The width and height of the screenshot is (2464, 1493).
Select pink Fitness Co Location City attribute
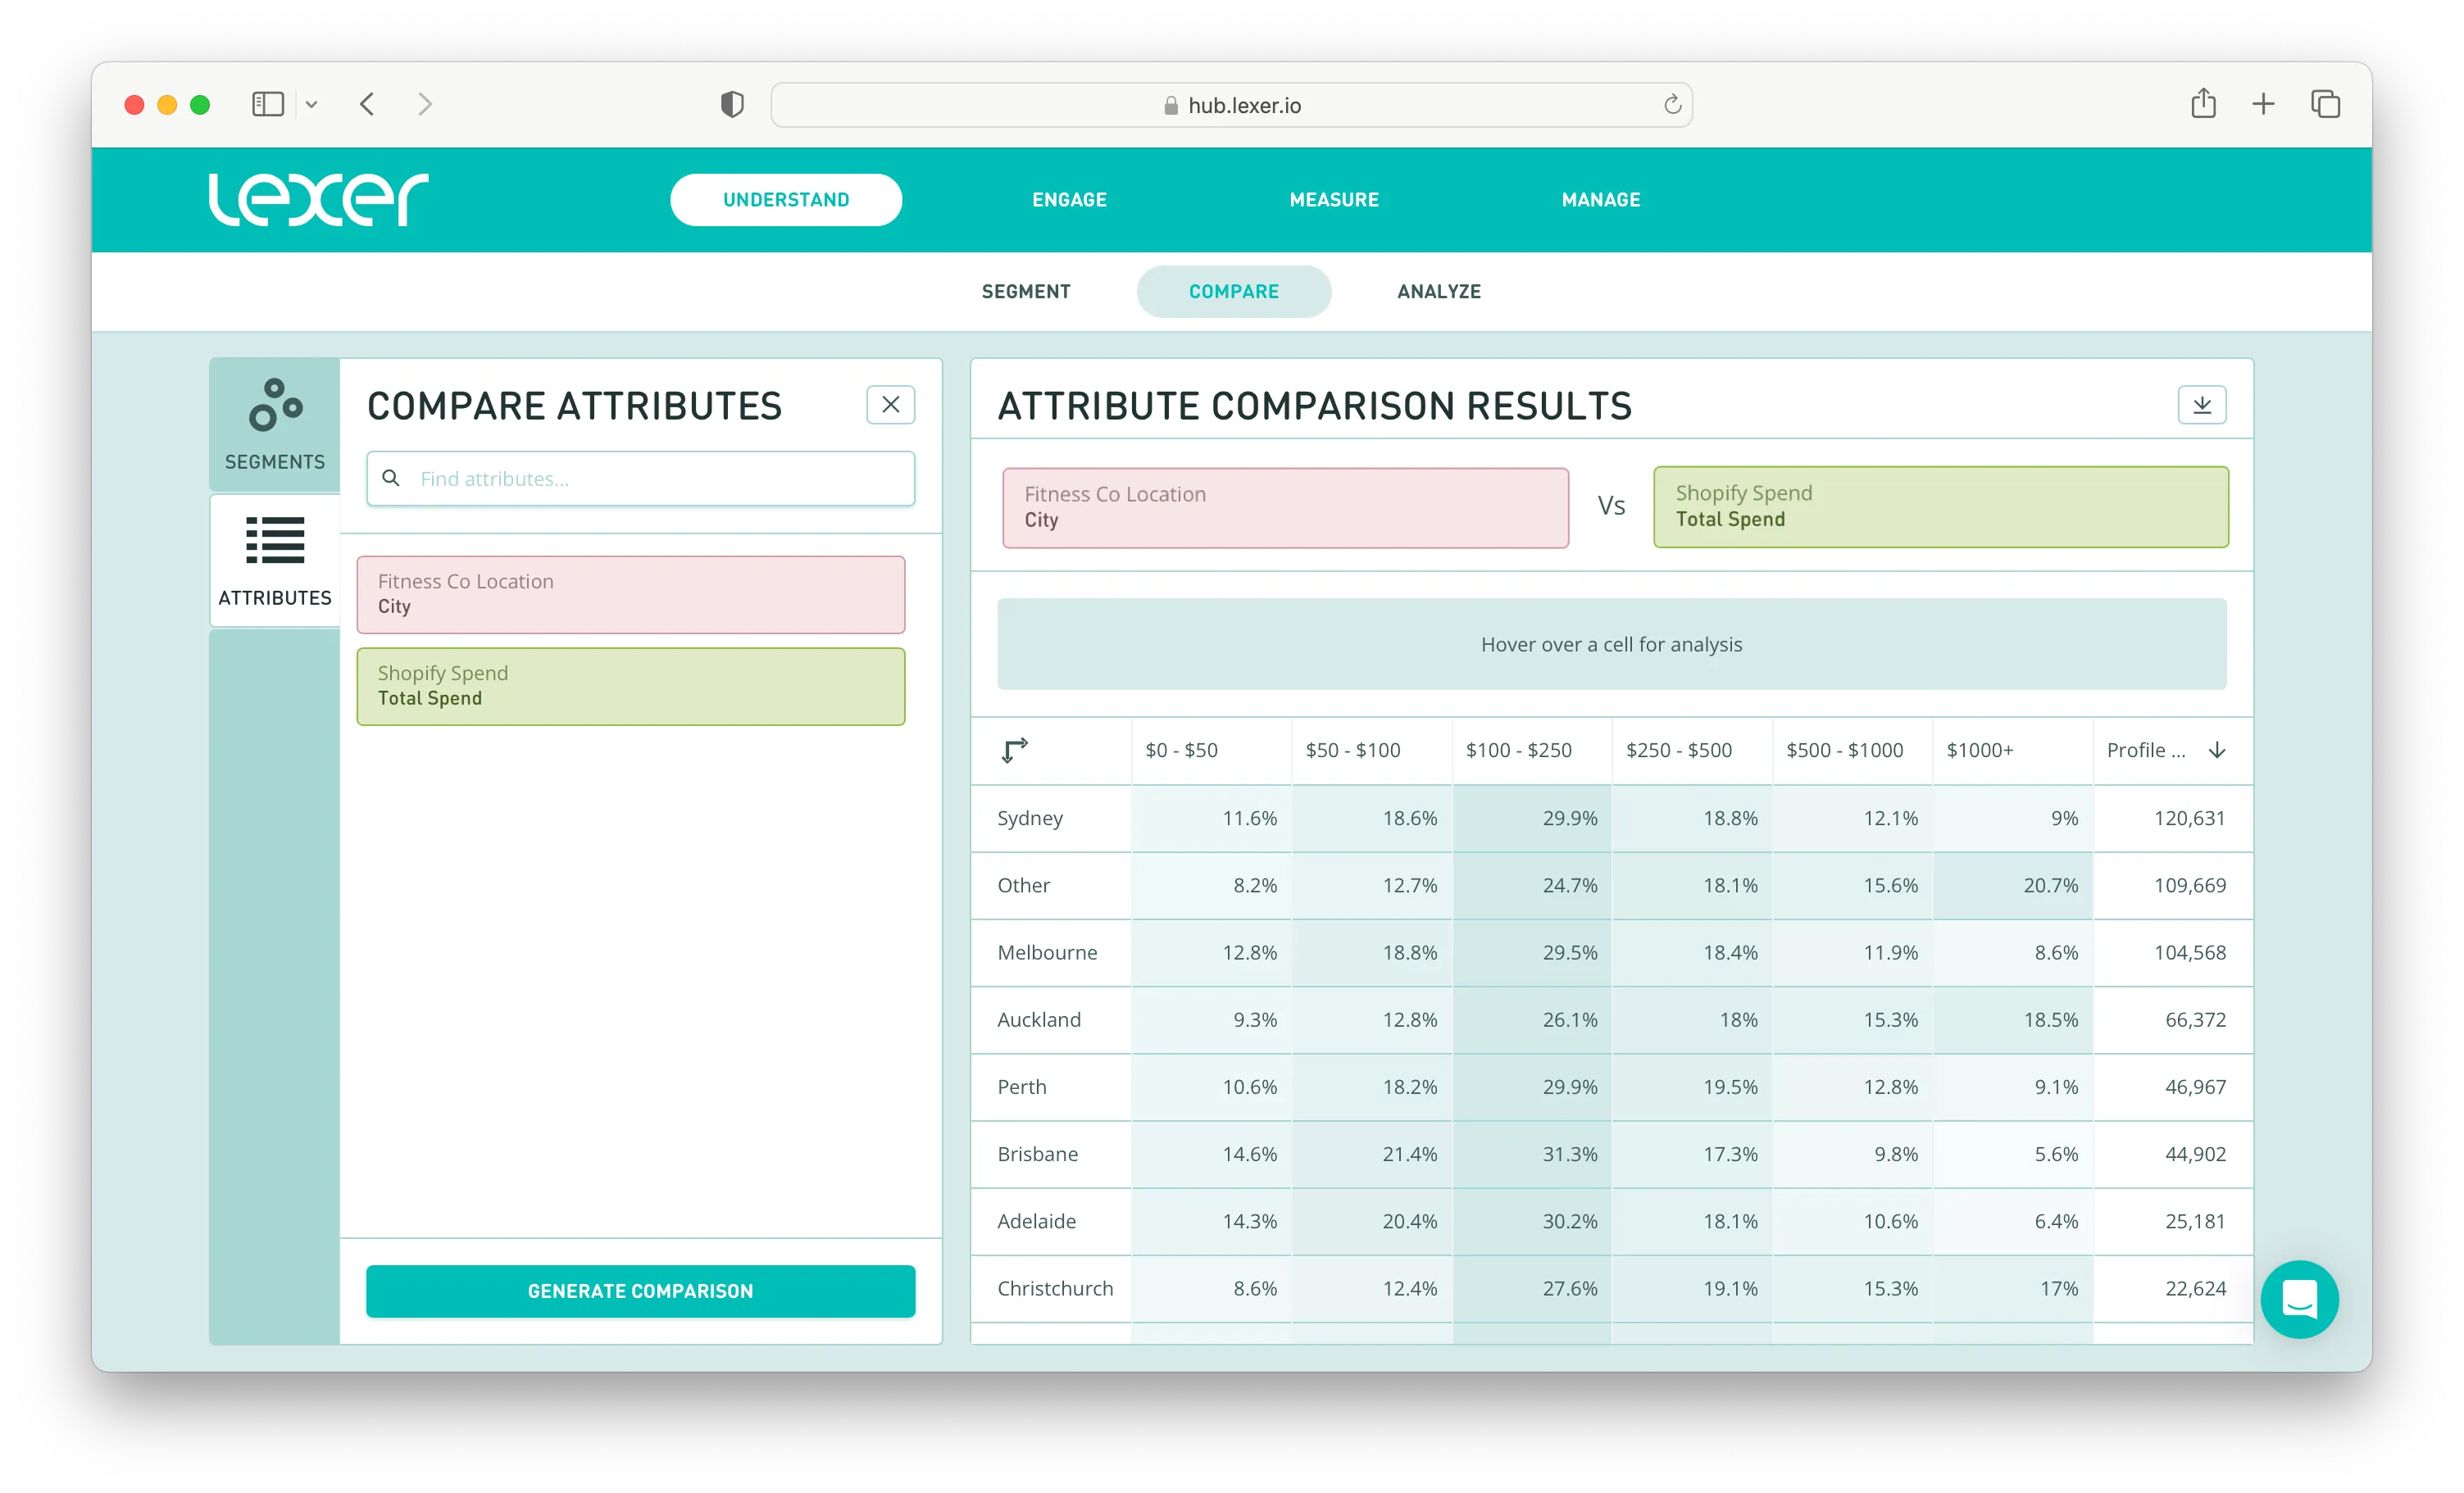(x=630, y=594)
